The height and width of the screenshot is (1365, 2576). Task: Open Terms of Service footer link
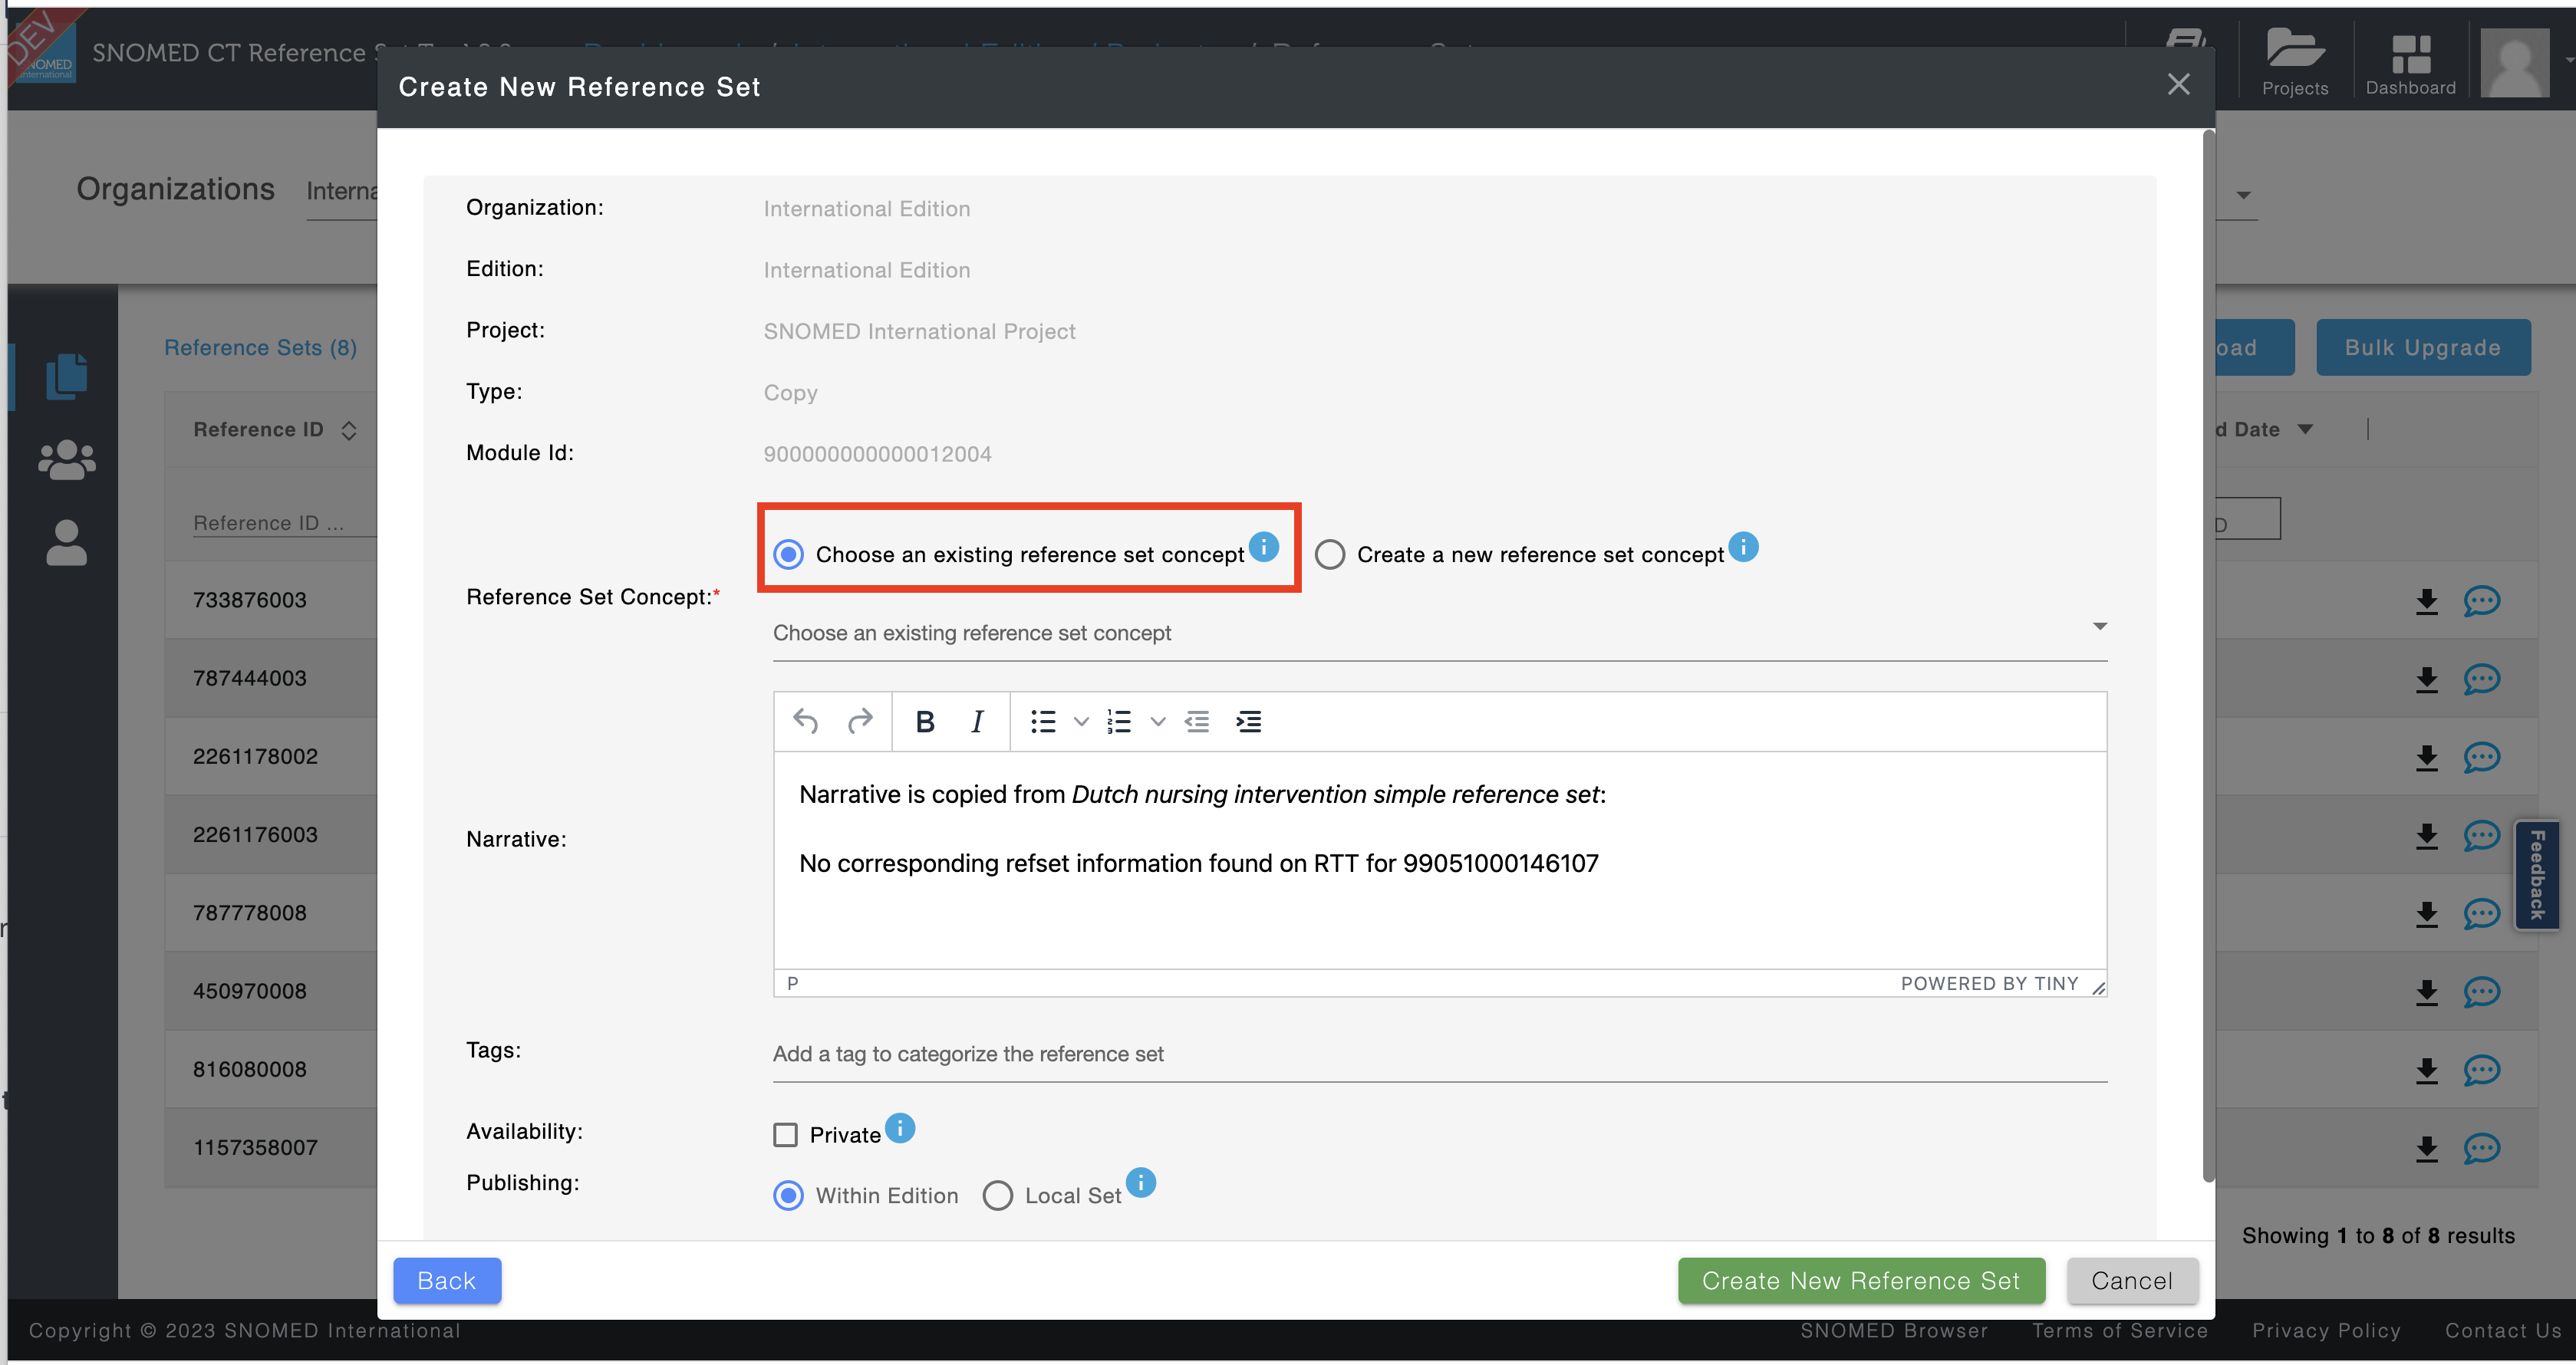(x=2120, y=1331)
